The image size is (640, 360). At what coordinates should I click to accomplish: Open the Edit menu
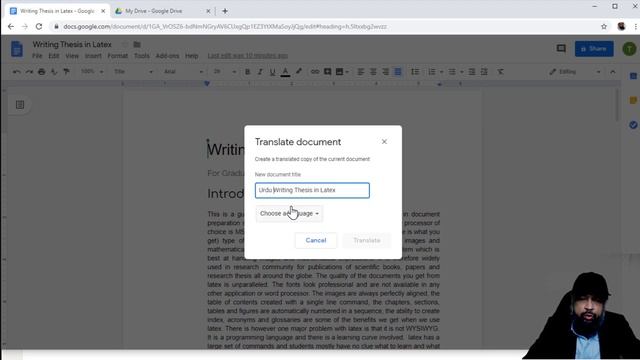coord(54,56)
